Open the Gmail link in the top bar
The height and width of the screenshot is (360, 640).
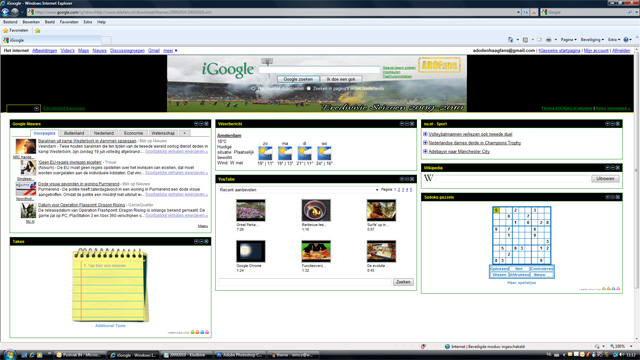[154, 51]
